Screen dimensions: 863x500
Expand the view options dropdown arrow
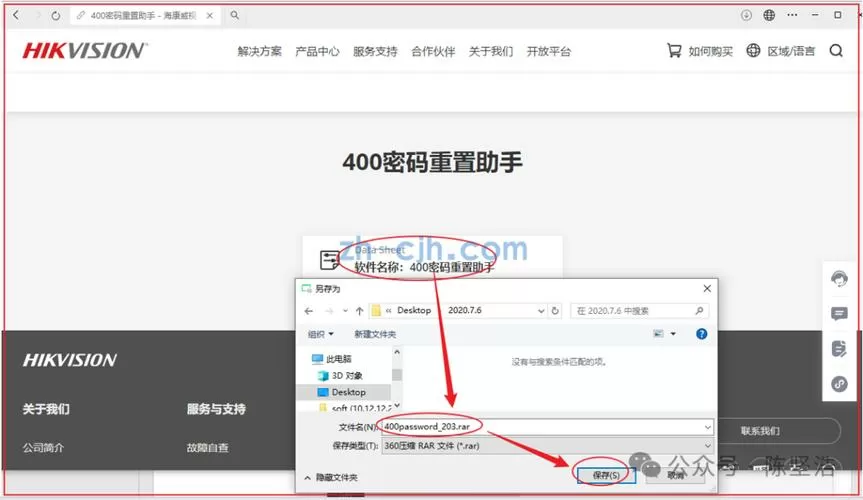(x=673, y=334)
